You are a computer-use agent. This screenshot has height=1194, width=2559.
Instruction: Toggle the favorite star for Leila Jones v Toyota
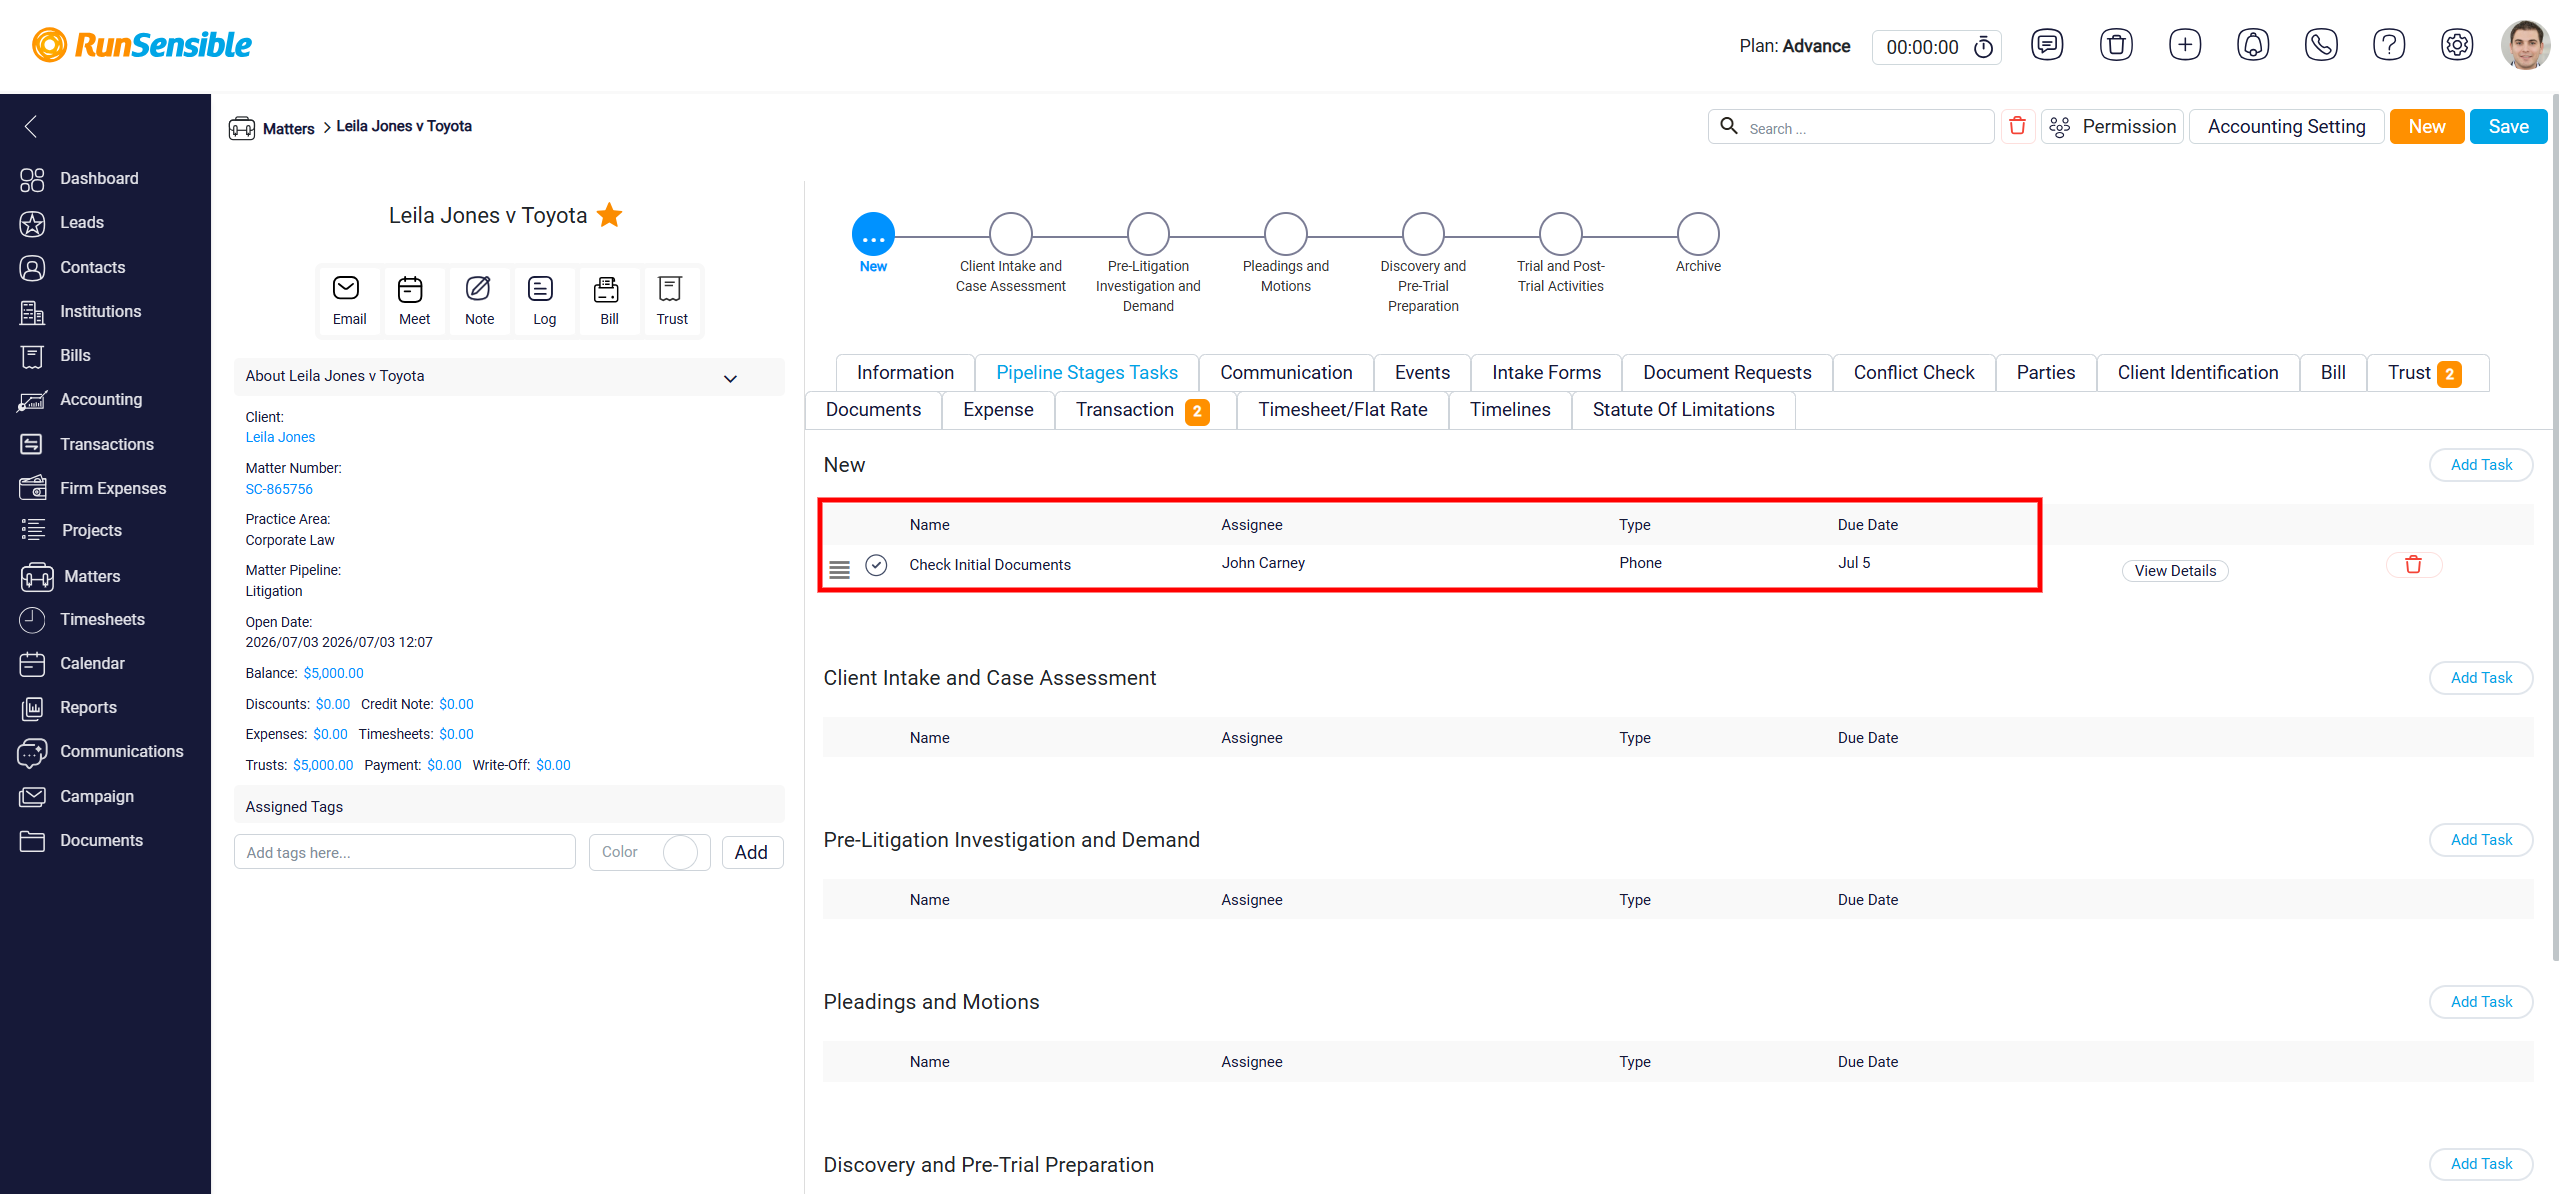(x=609, y=215)
